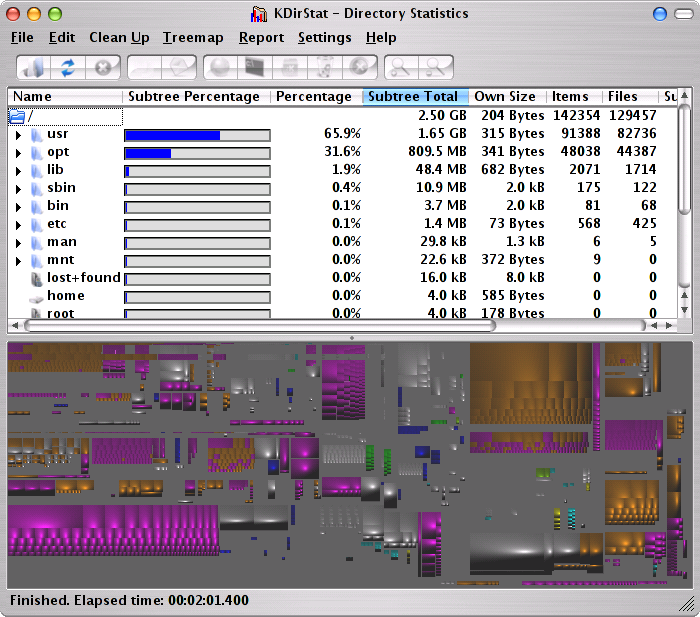Viewport: 700px width, 617px height.
Task: Click the Open Directory toolbar icon
Action: 35,68
